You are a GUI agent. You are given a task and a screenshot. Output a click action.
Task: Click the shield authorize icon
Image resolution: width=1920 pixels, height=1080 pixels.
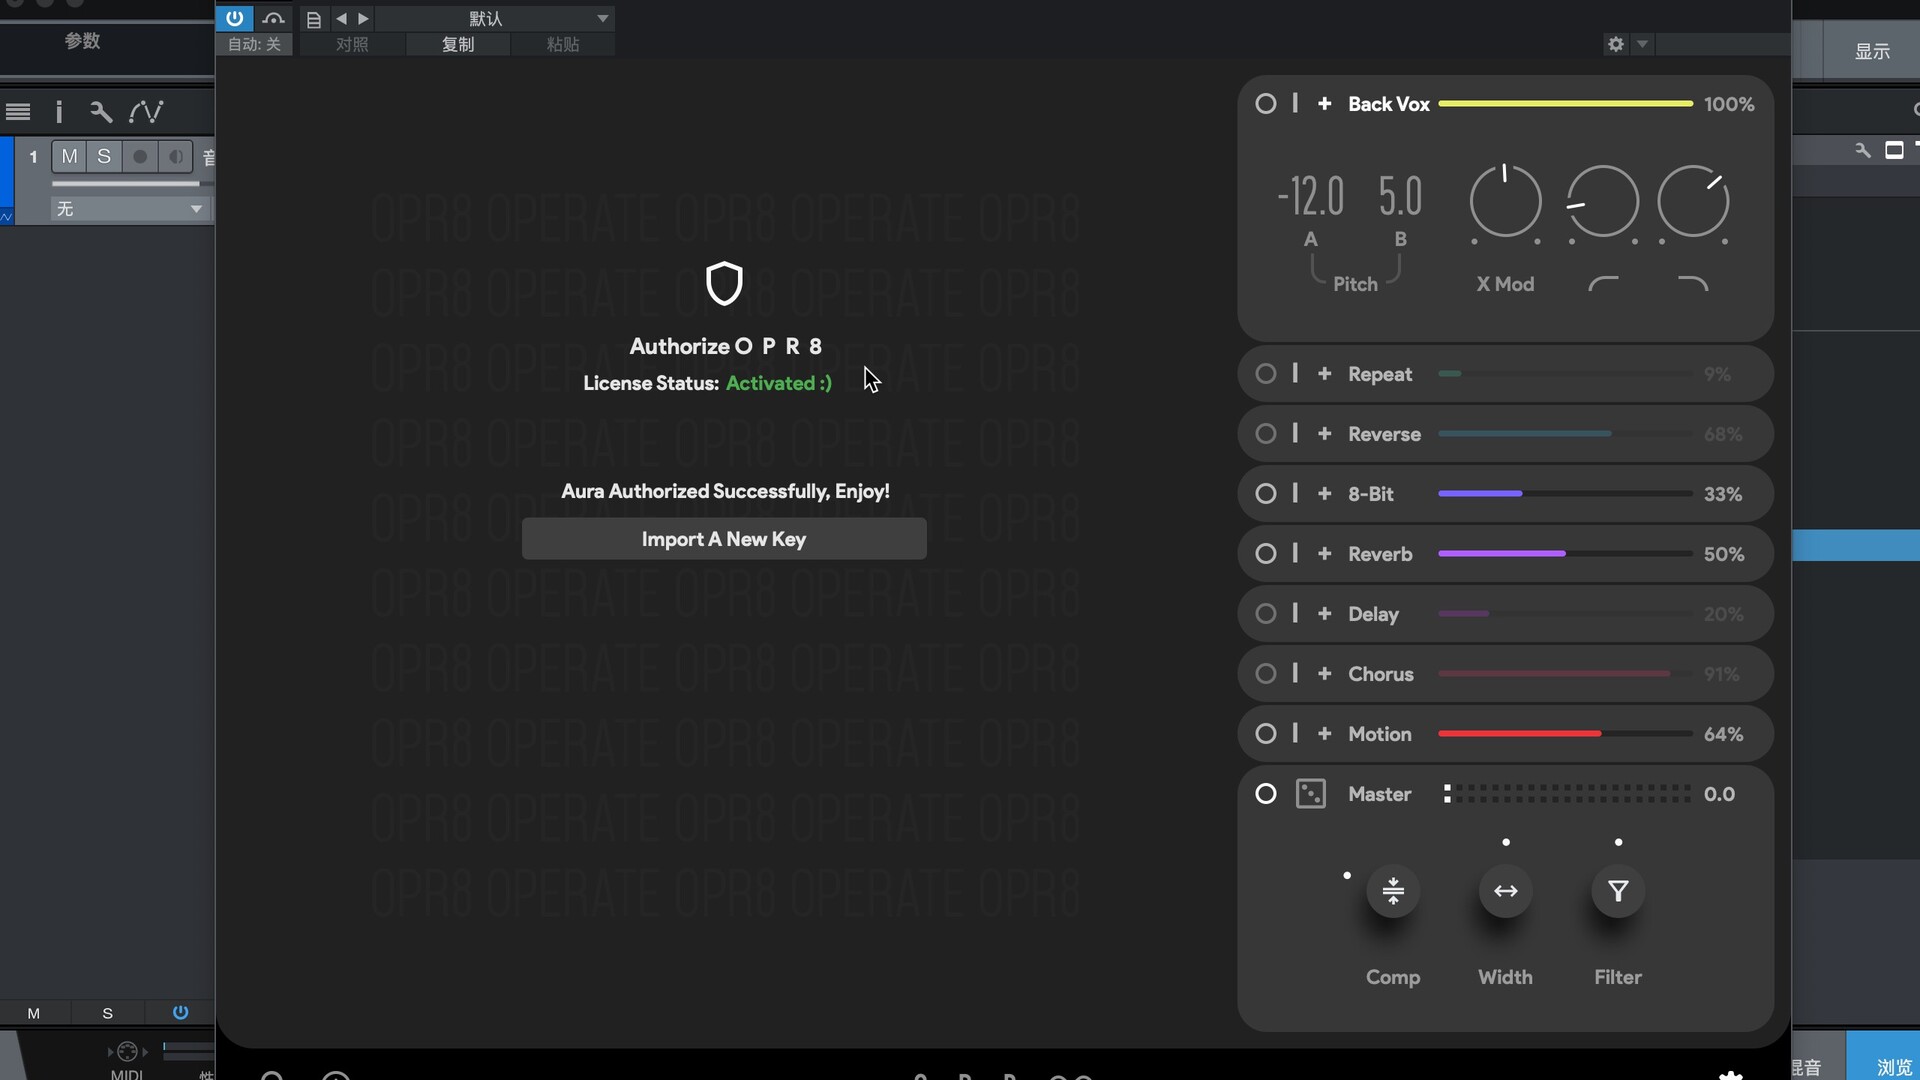pyautogui.click(x=724, y=284)
